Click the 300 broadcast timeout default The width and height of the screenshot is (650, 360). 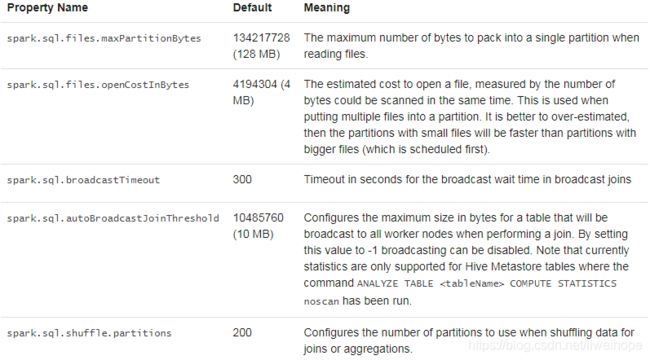[x=242, y=180]
